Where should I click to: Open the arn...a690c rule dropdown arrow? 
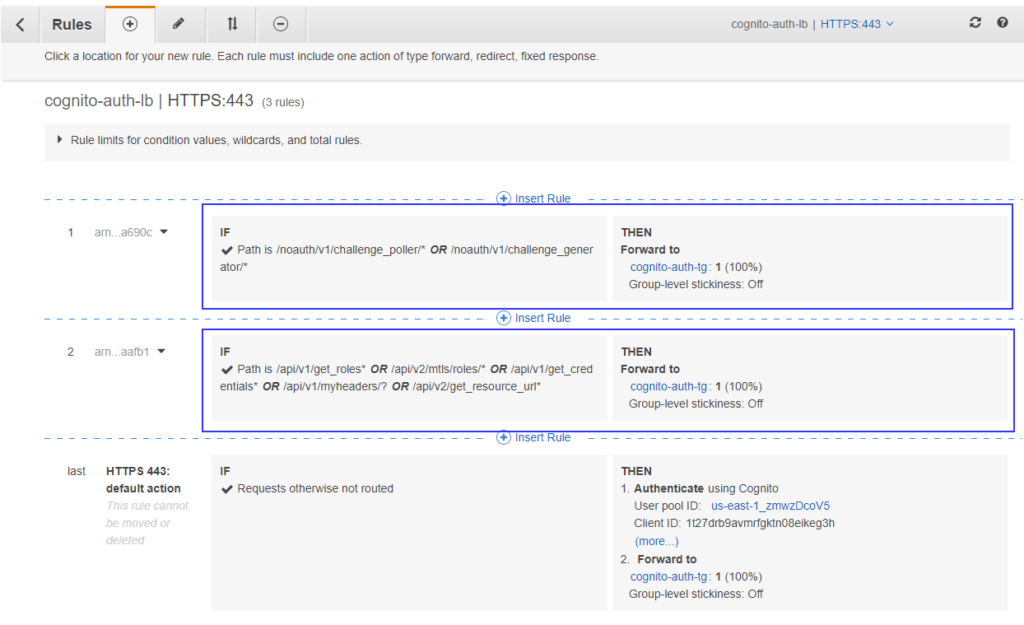point(164,232)
